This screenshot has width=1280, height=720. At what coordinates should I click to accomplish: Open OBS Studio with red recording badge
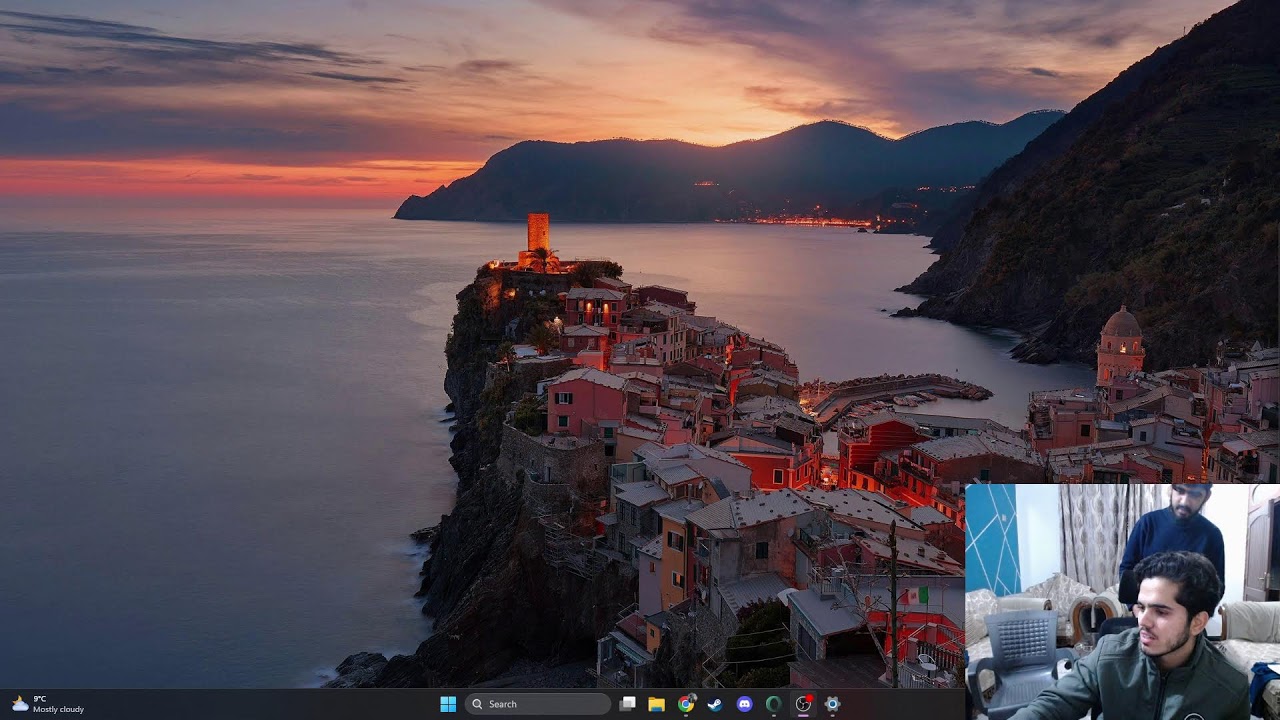coord(803,704)
